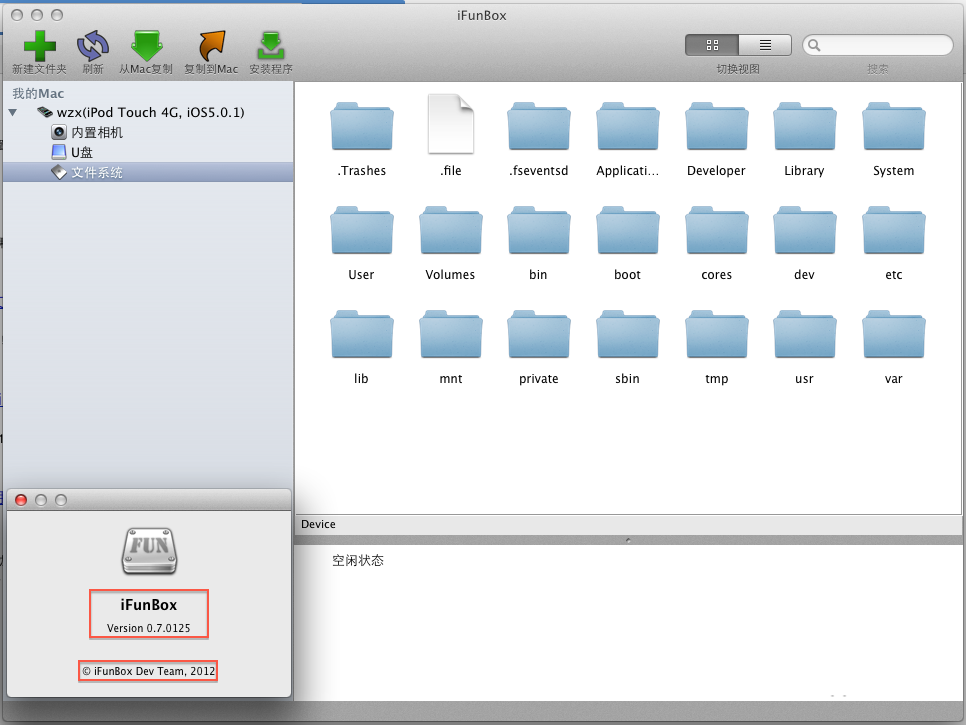The height and width of the screenshot is (725, 966).
Task: Click the Copy to Mac (复制到Mac) icon
Action: (x=211, y=46)
